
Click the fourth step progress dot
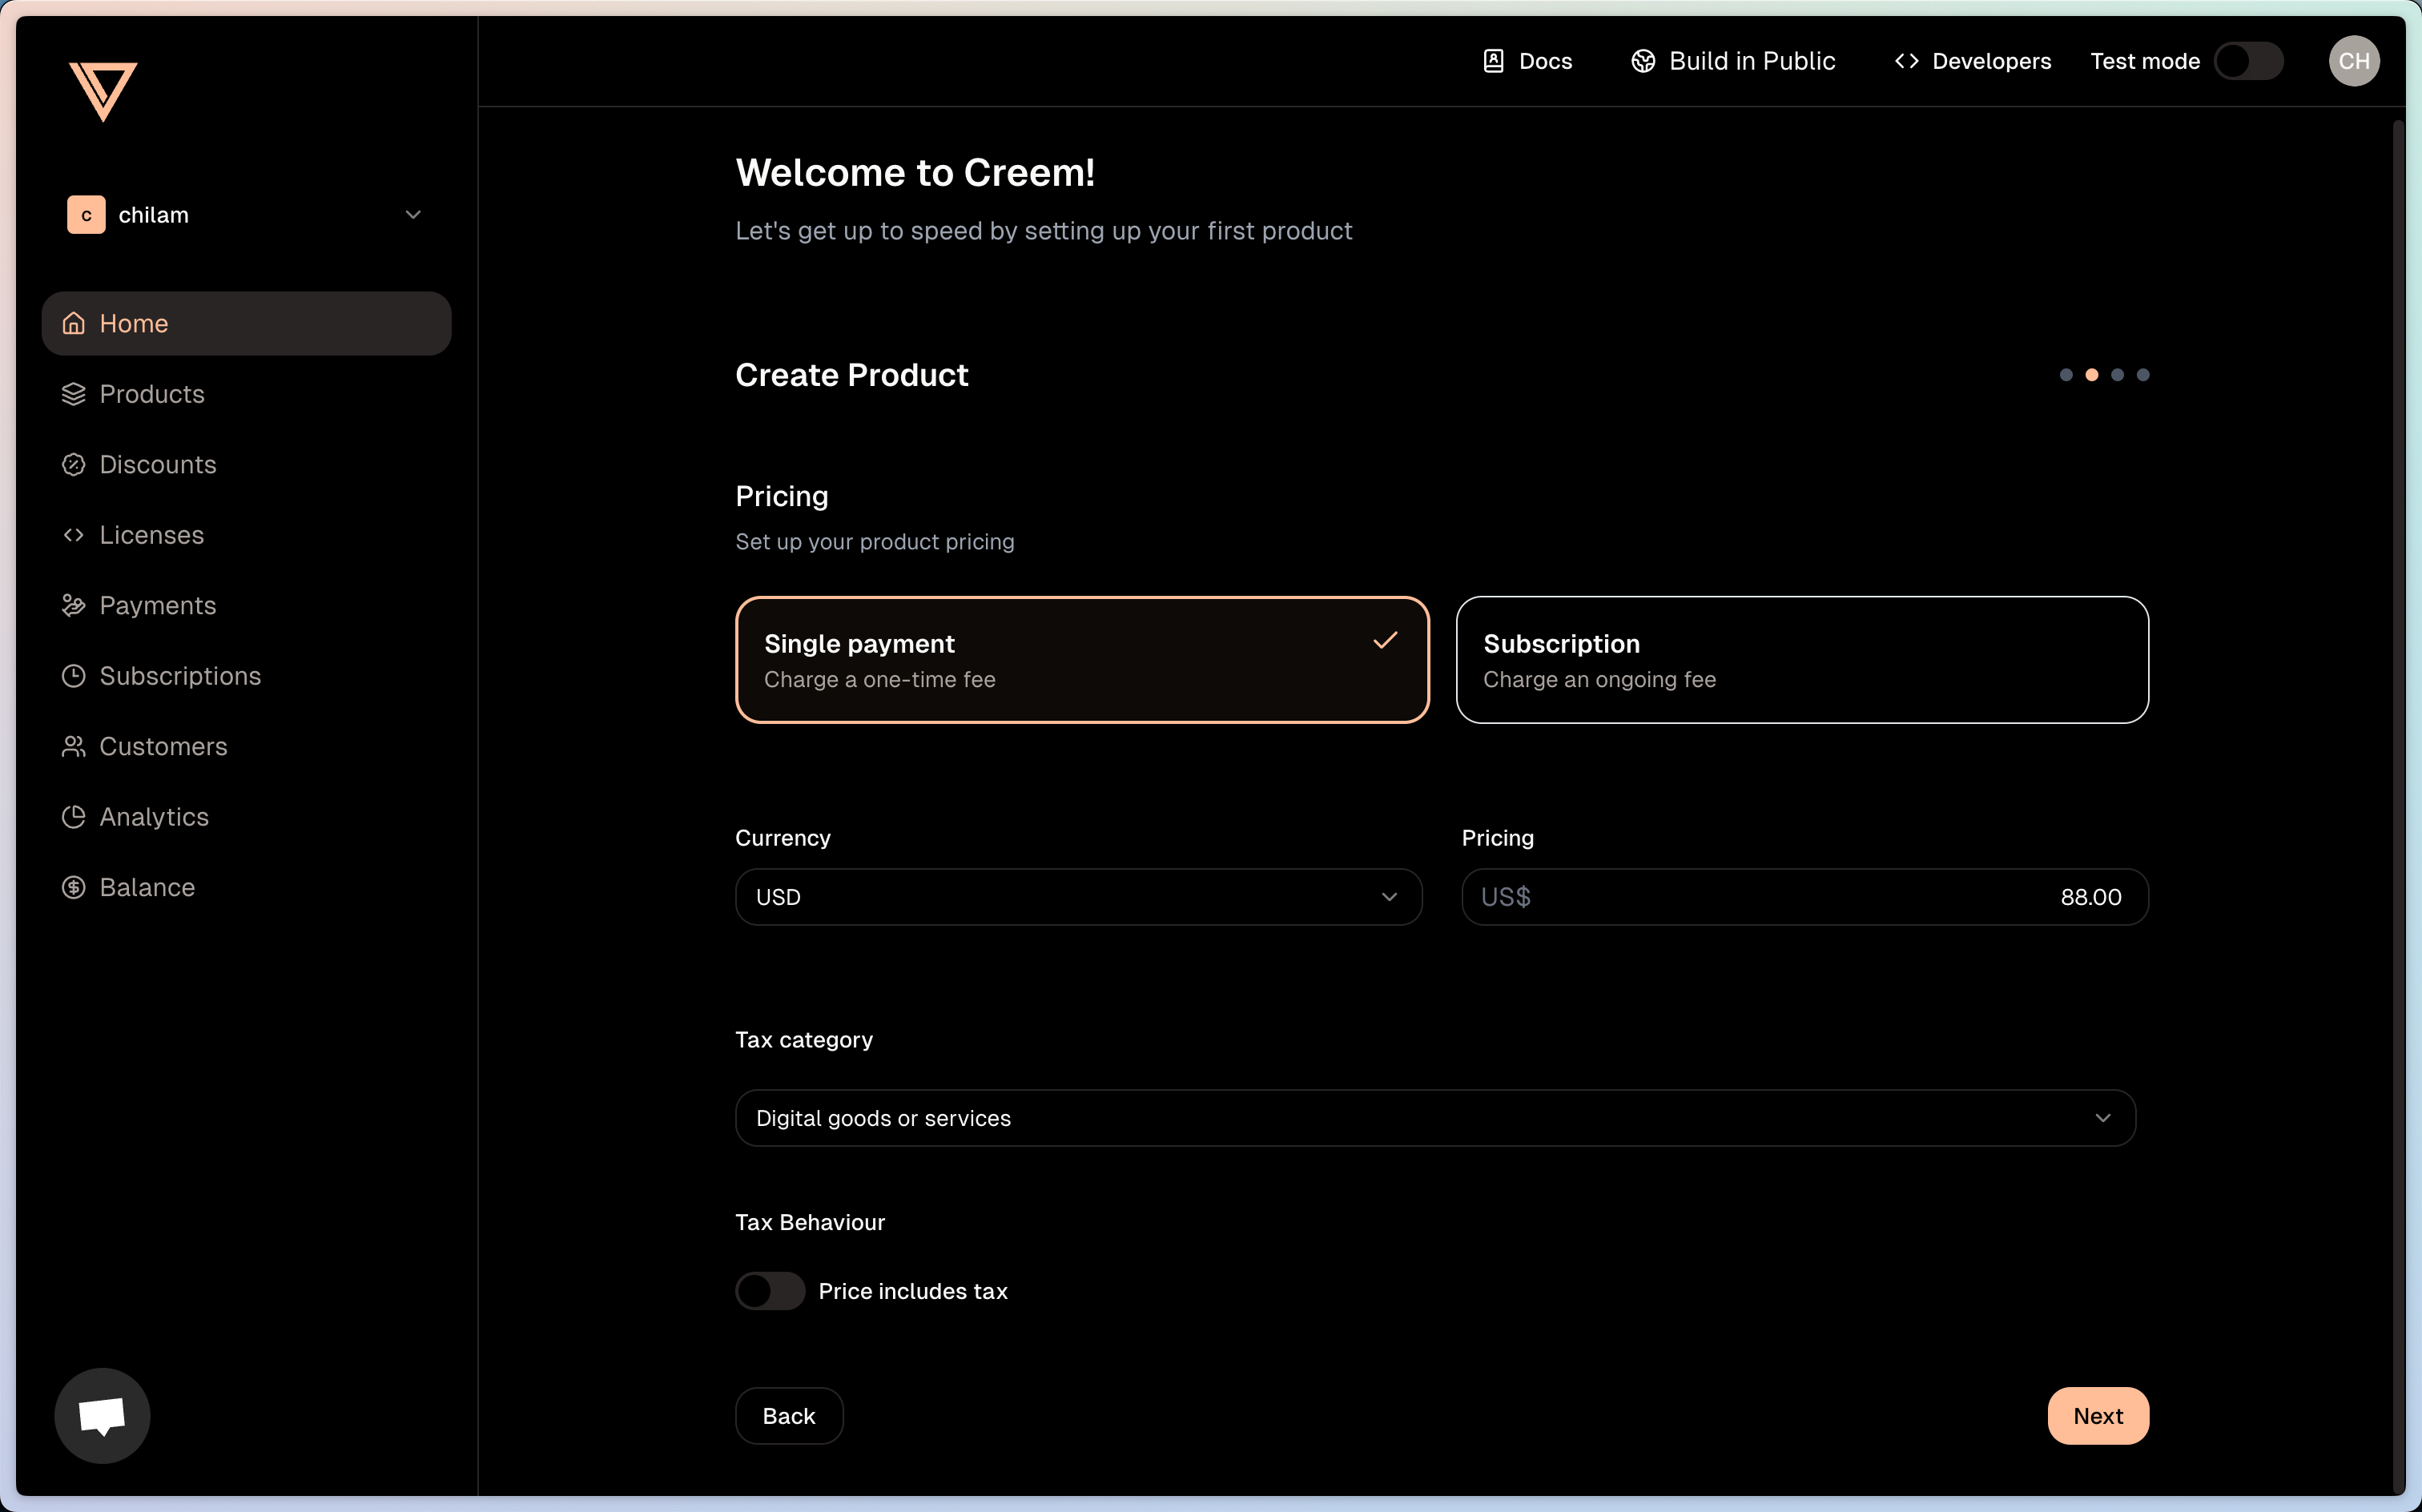(x=2143, y=375)
